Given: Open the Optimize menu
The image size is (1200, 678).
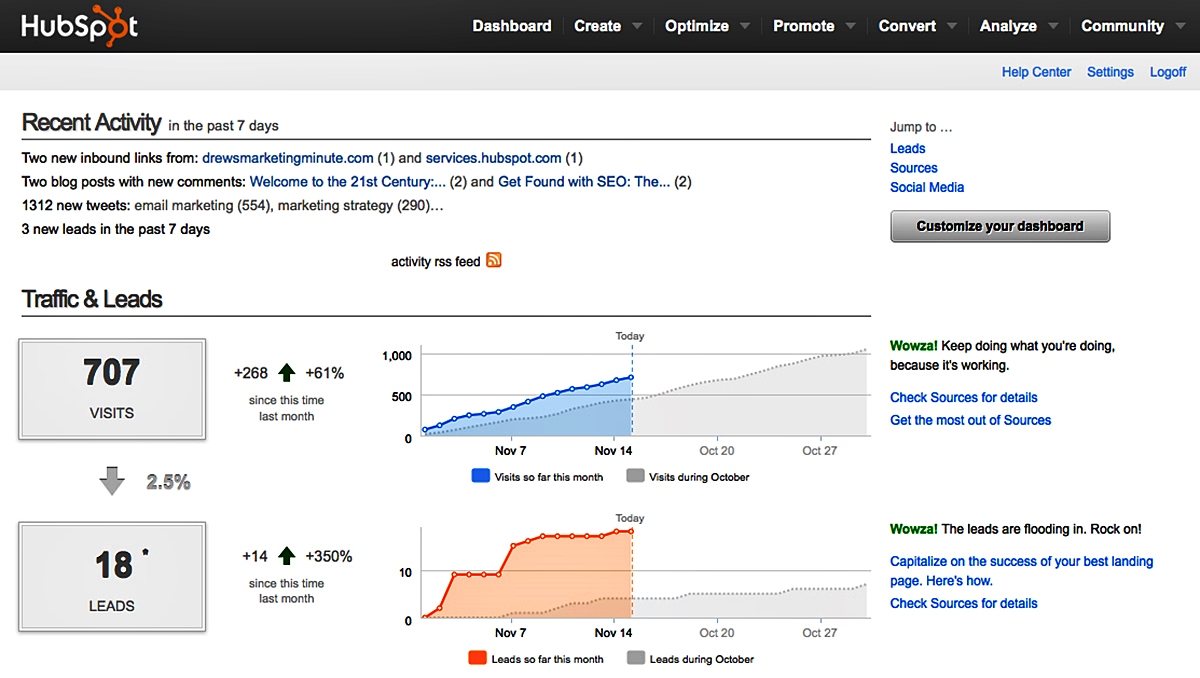Looking at the screenshot, I should click(698, 26).
